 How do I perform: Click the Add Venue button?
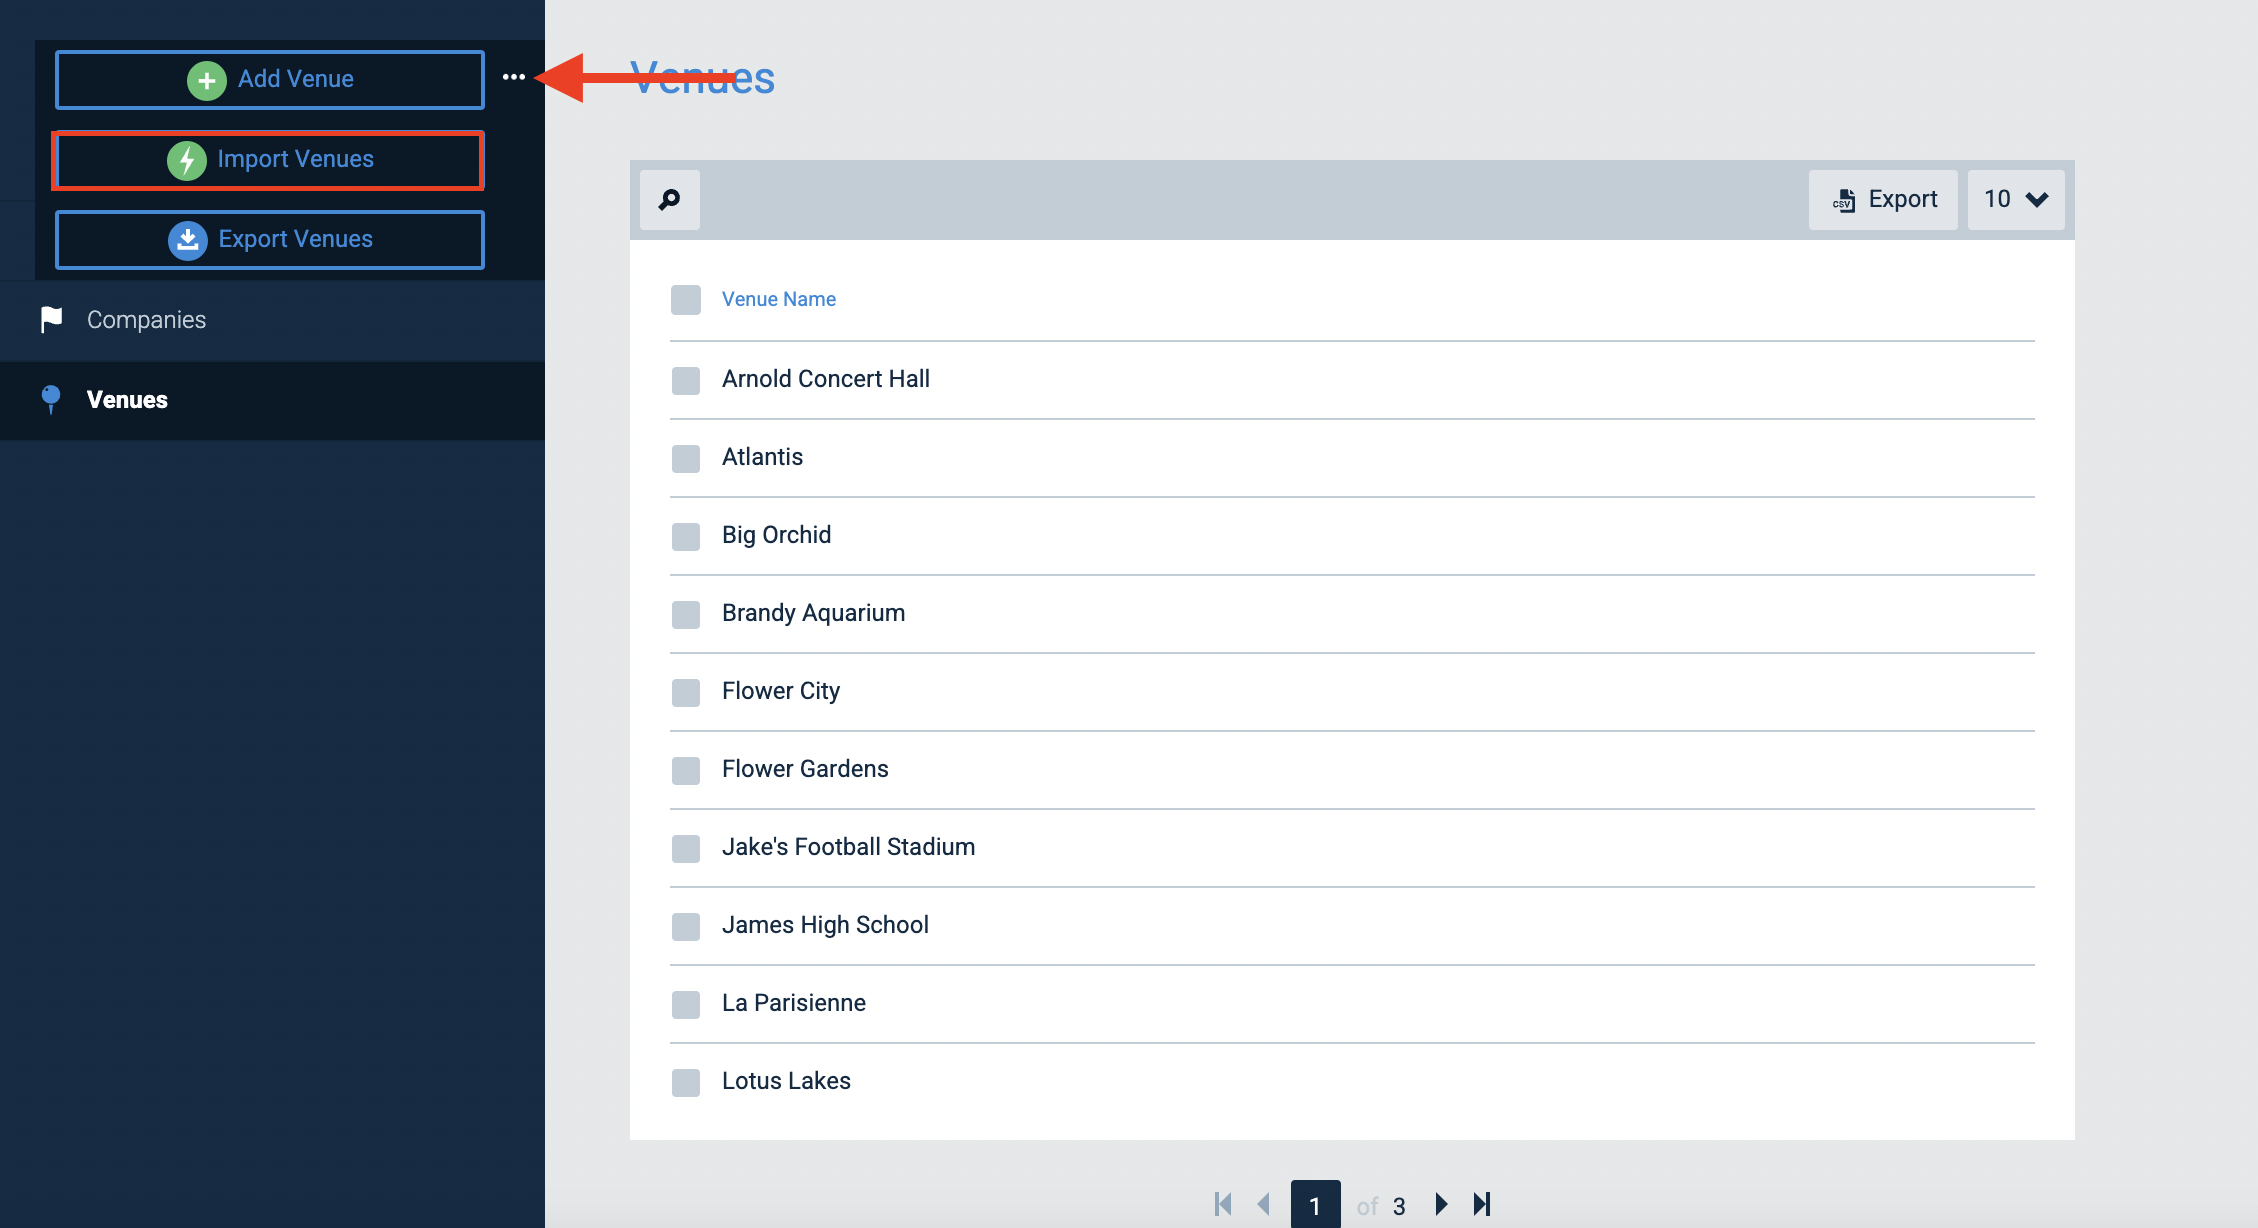click(x=270, y=79)
